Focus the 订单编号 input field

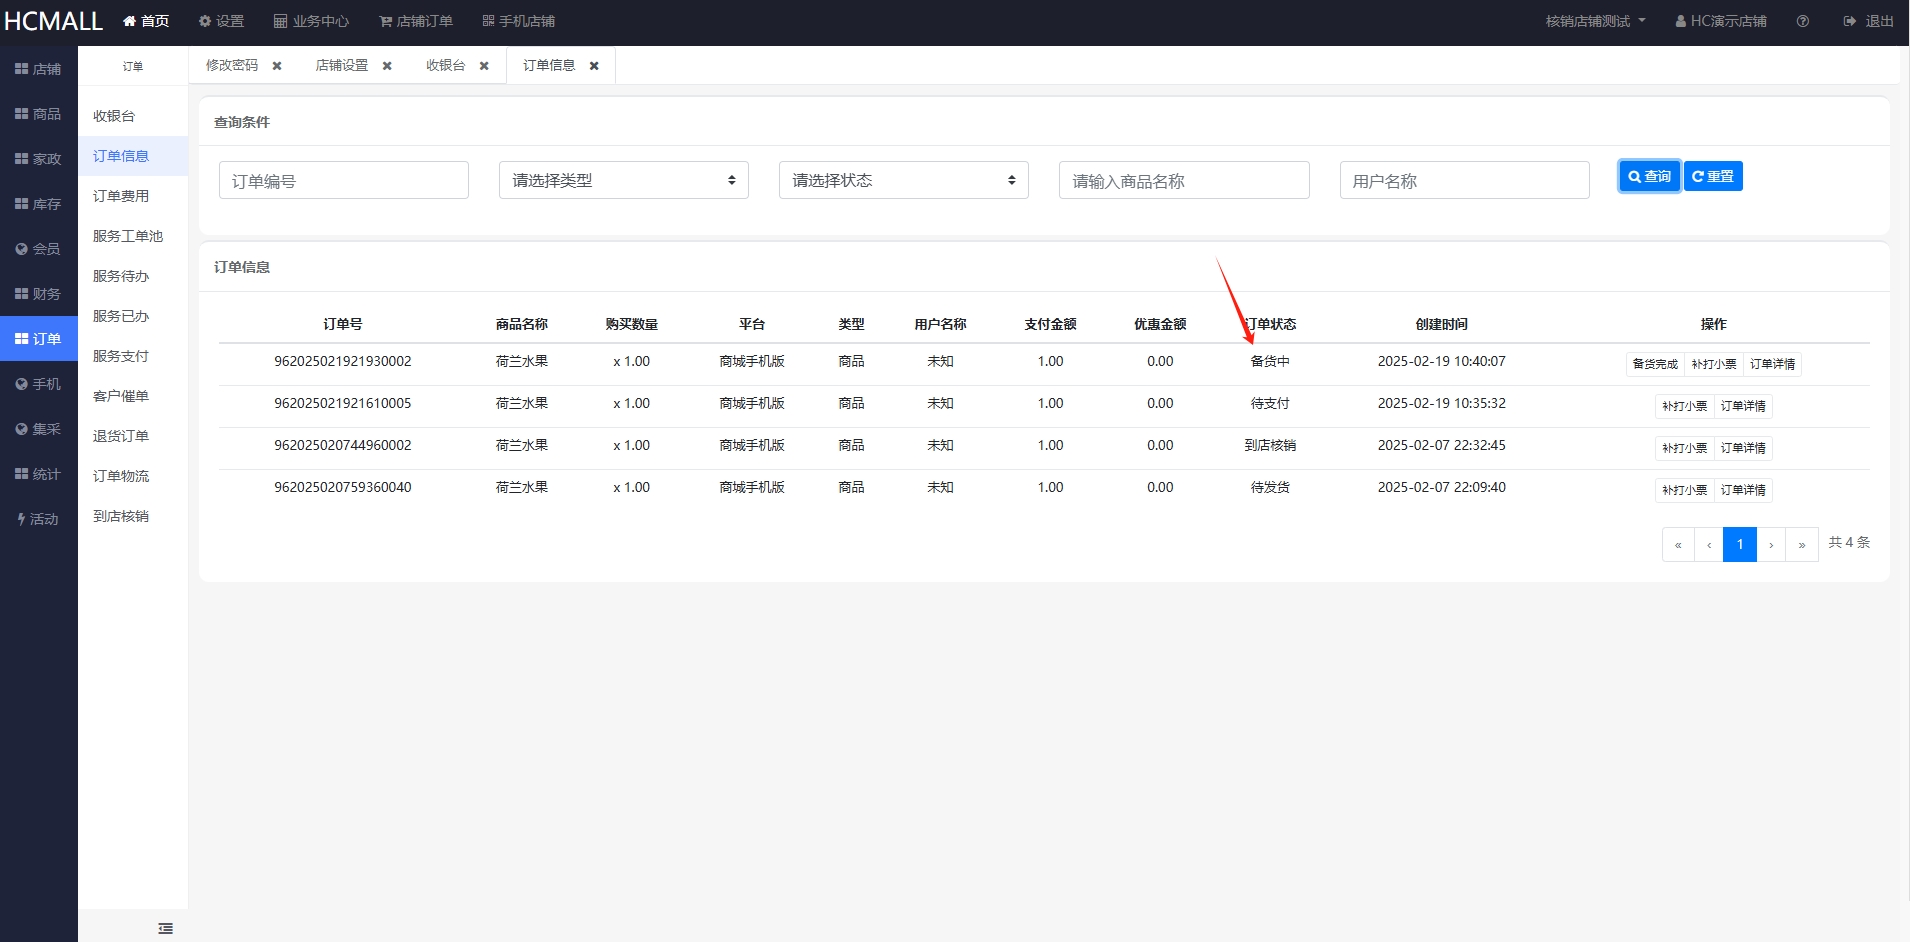(x=344, y=180)
